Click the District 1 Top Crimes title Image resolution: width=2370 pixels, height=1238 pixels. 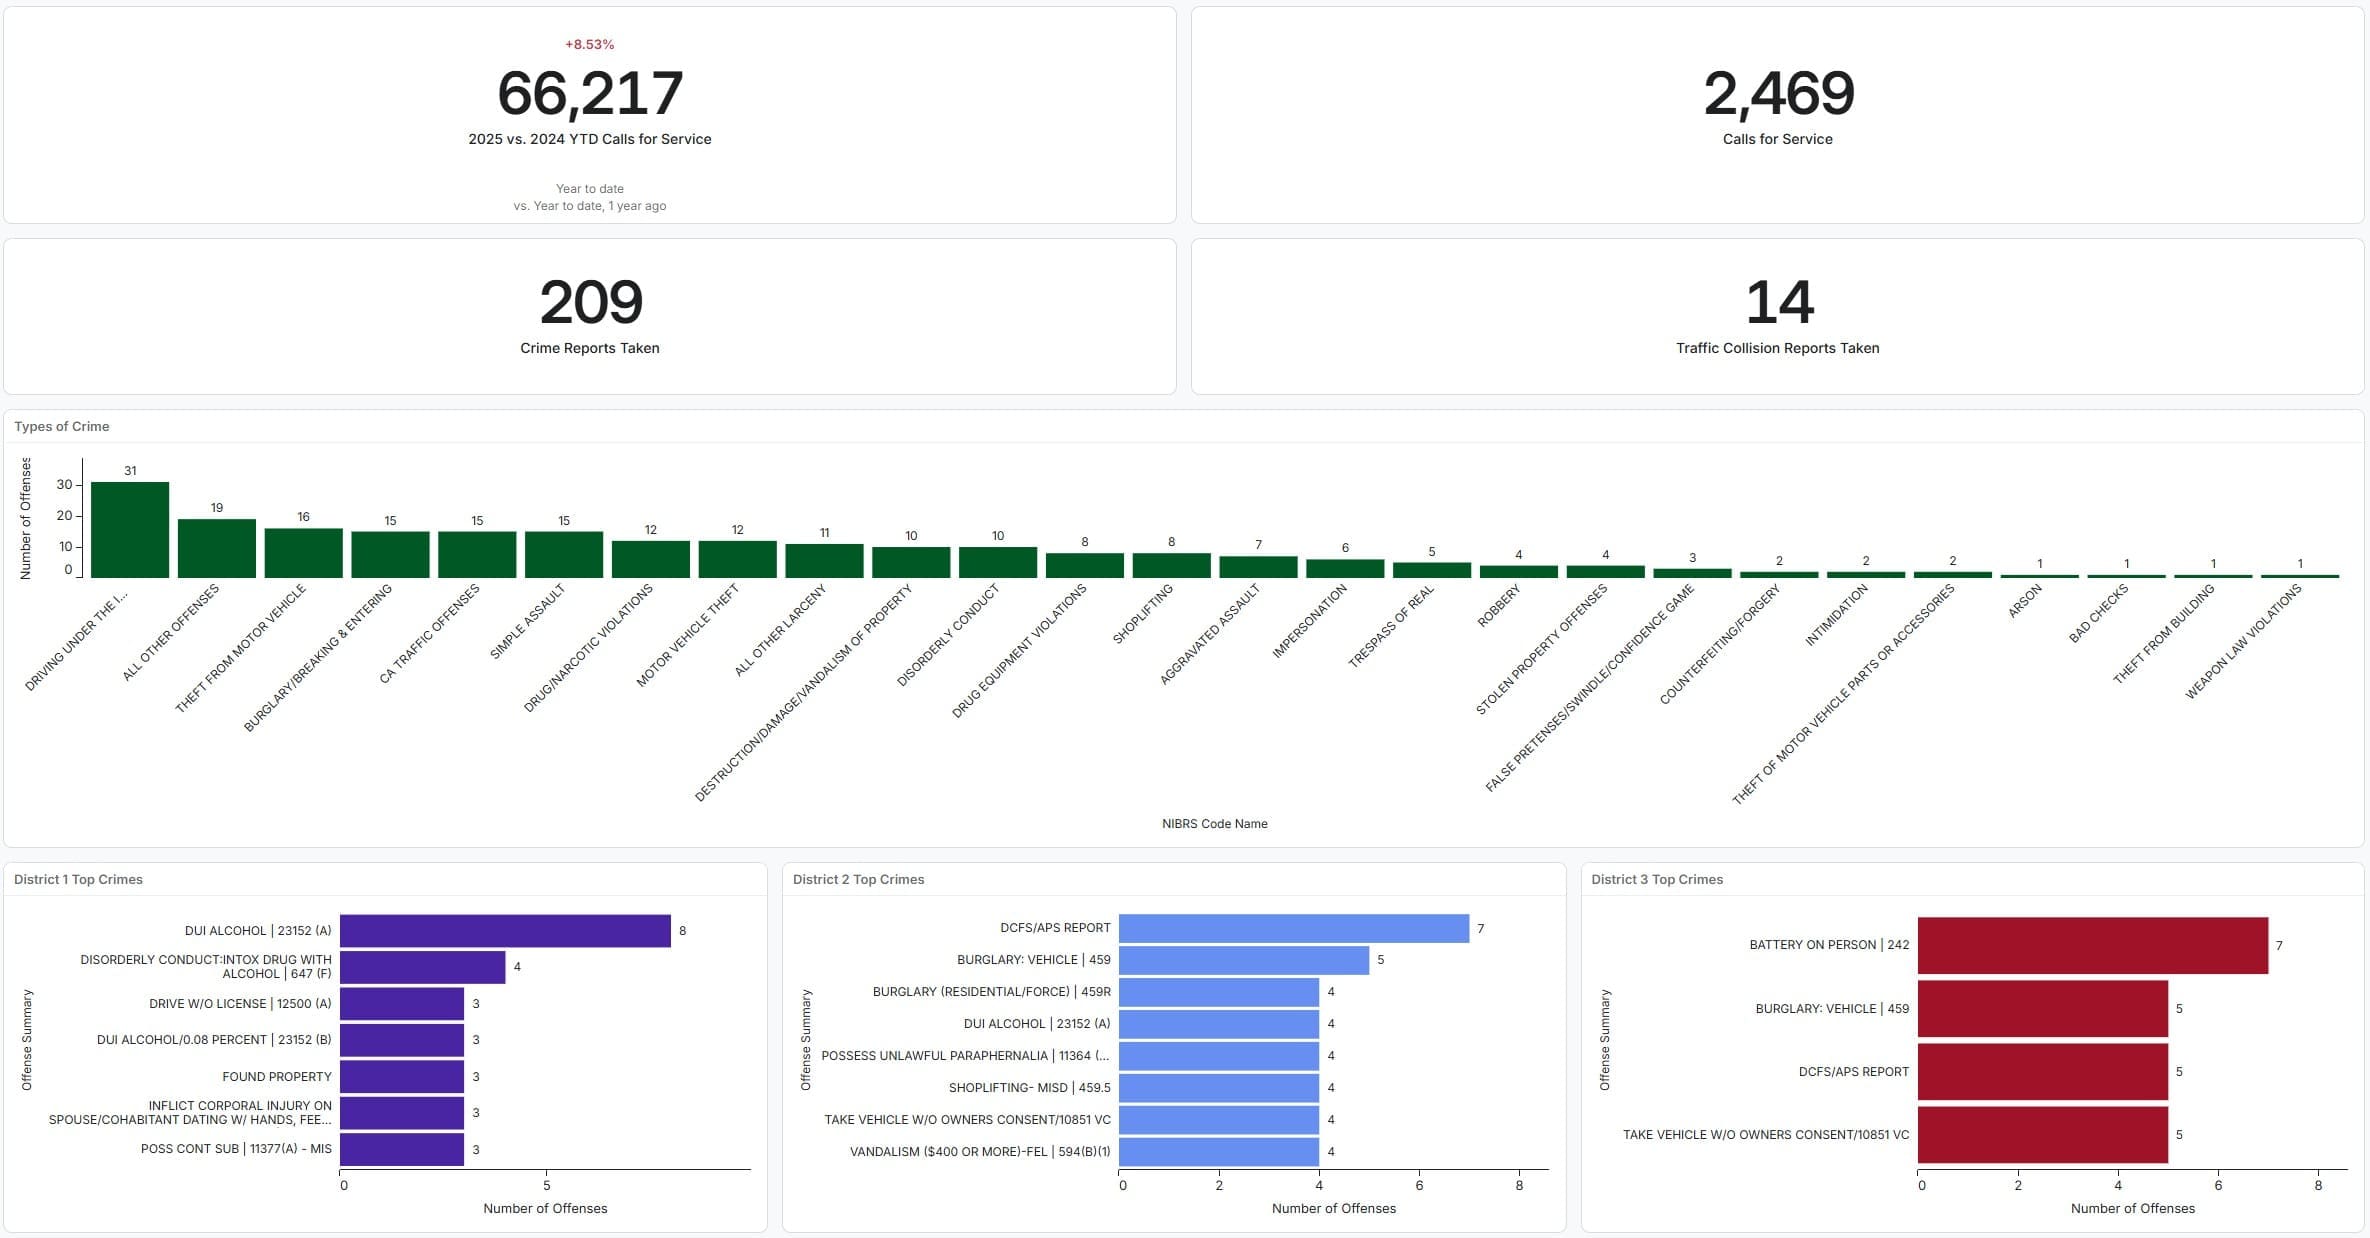click(78, 879)
